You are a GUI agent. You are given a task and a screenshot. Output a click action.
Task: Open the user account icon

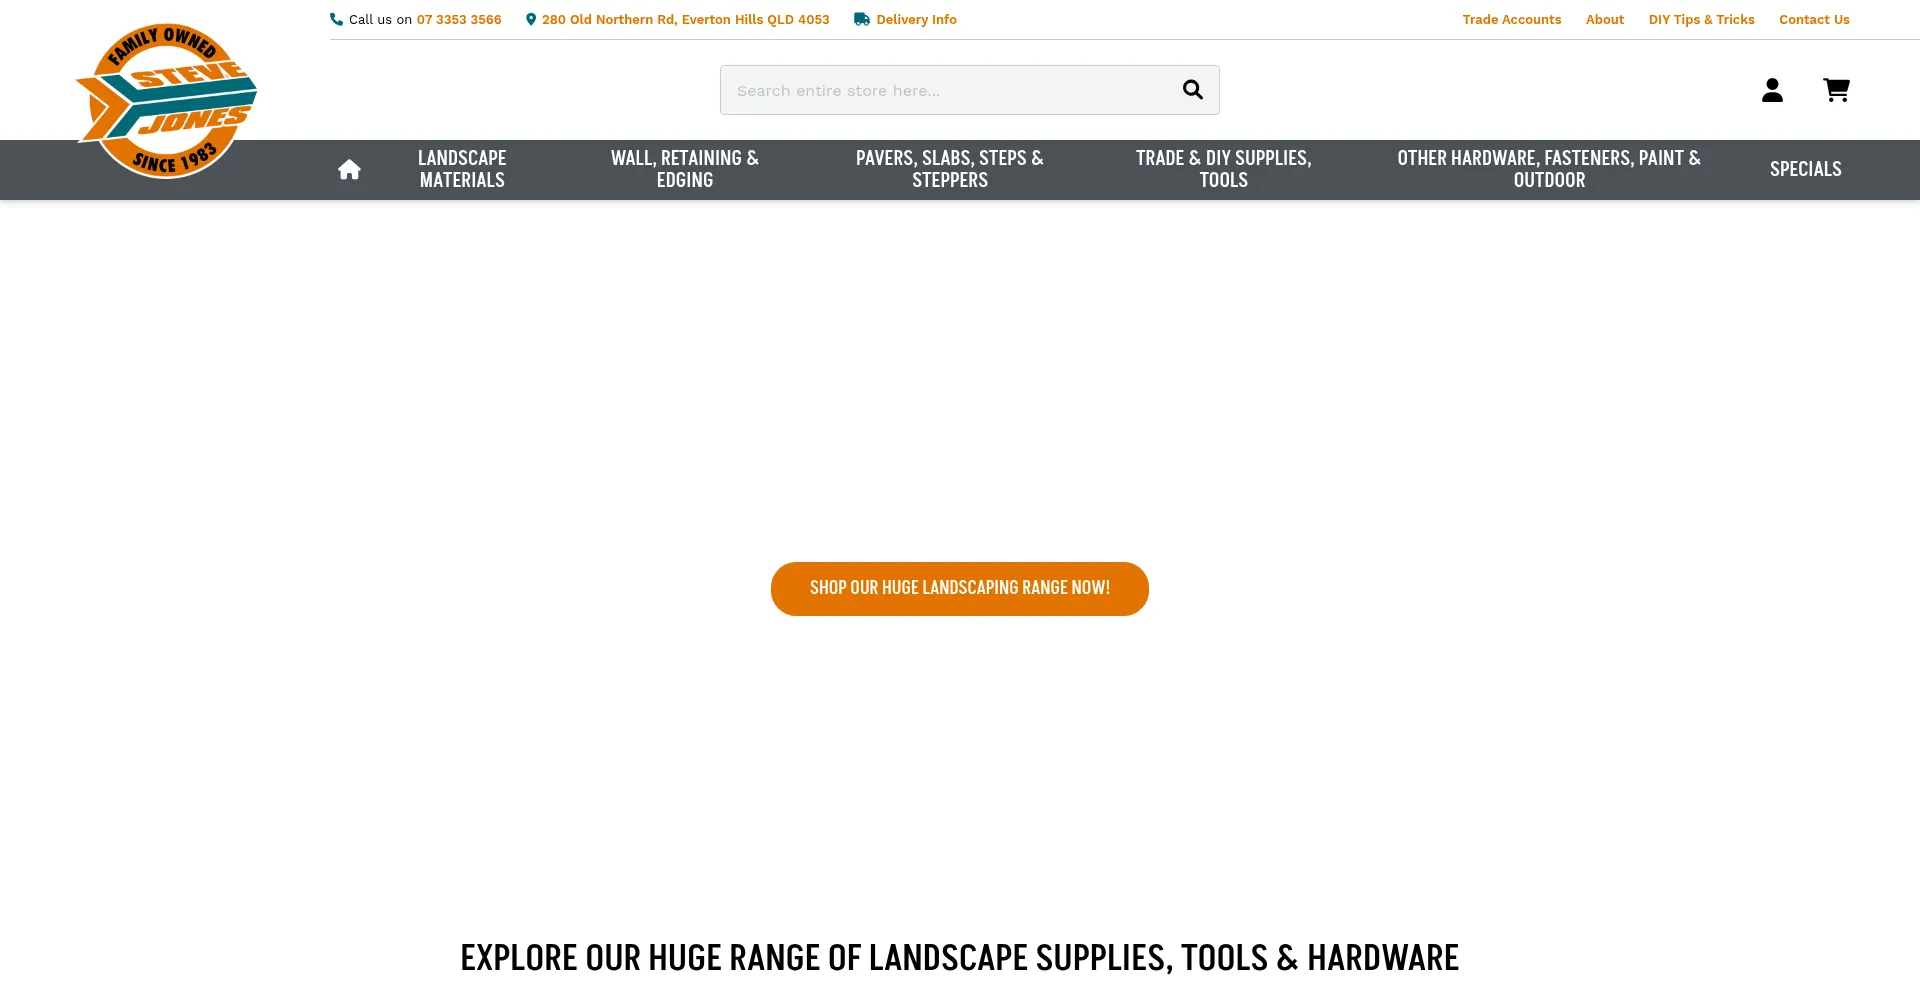[x=1772, y=90]
